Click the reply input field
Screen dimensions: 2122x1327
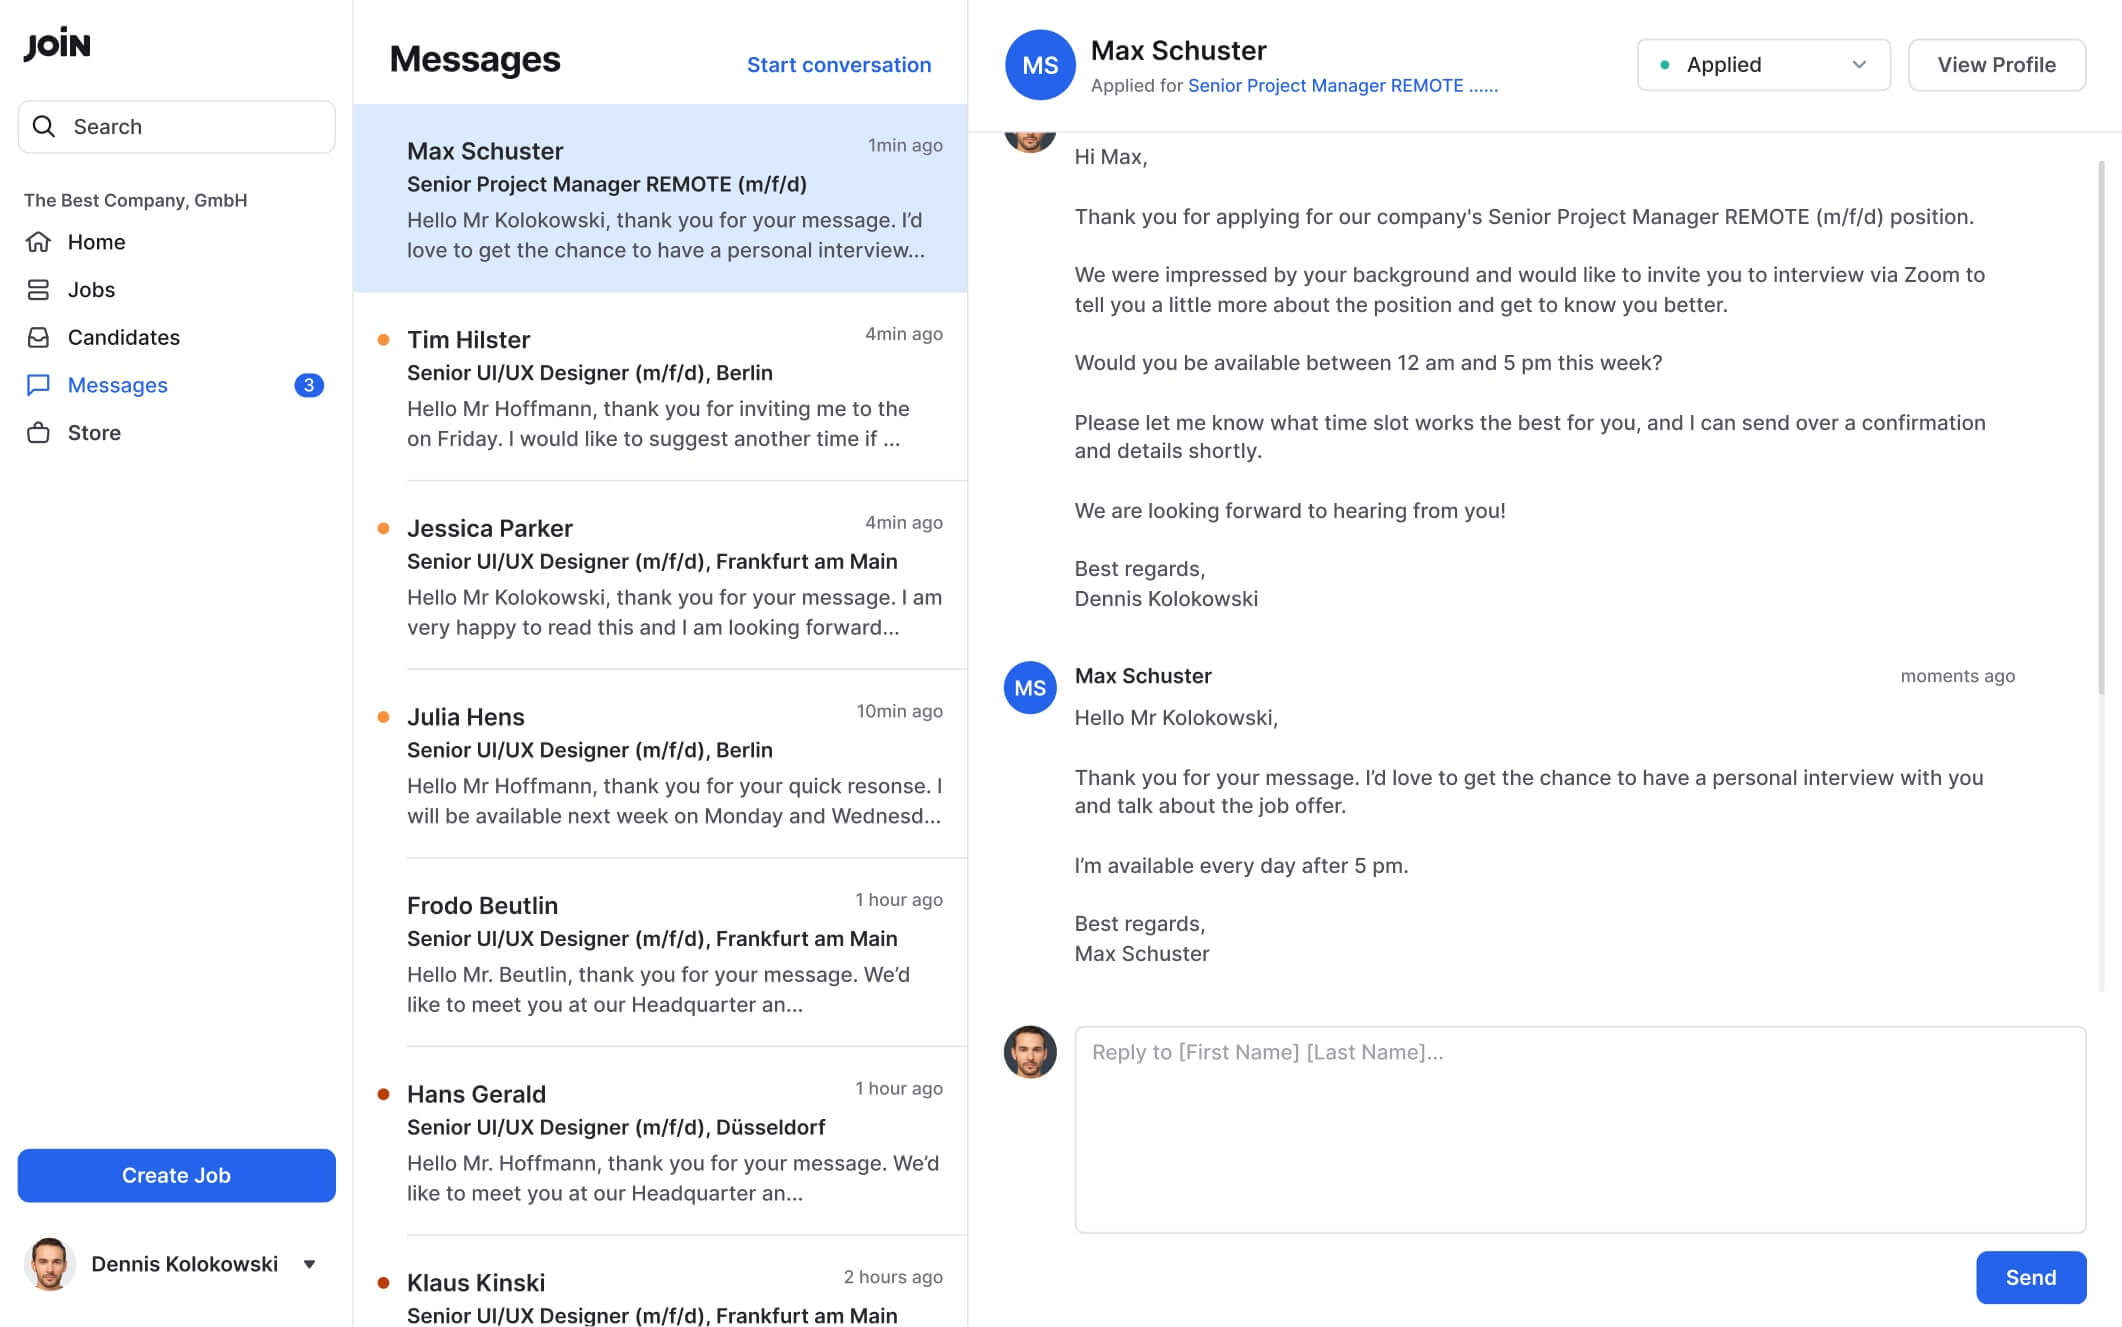[1579, 1128]
